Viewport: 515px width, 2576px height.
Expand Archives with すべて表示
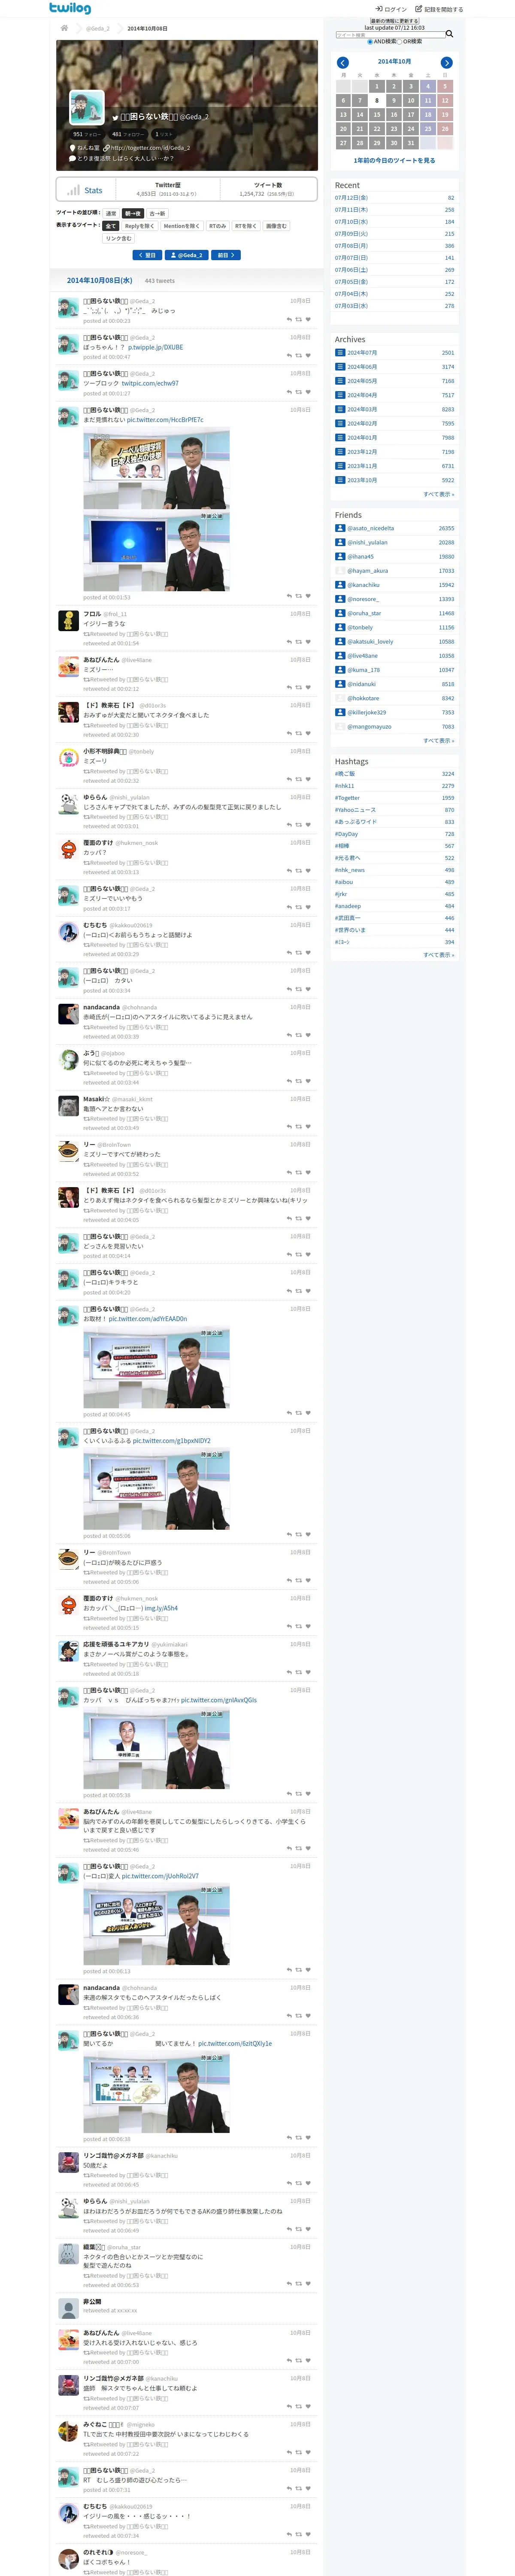(438, 494)
